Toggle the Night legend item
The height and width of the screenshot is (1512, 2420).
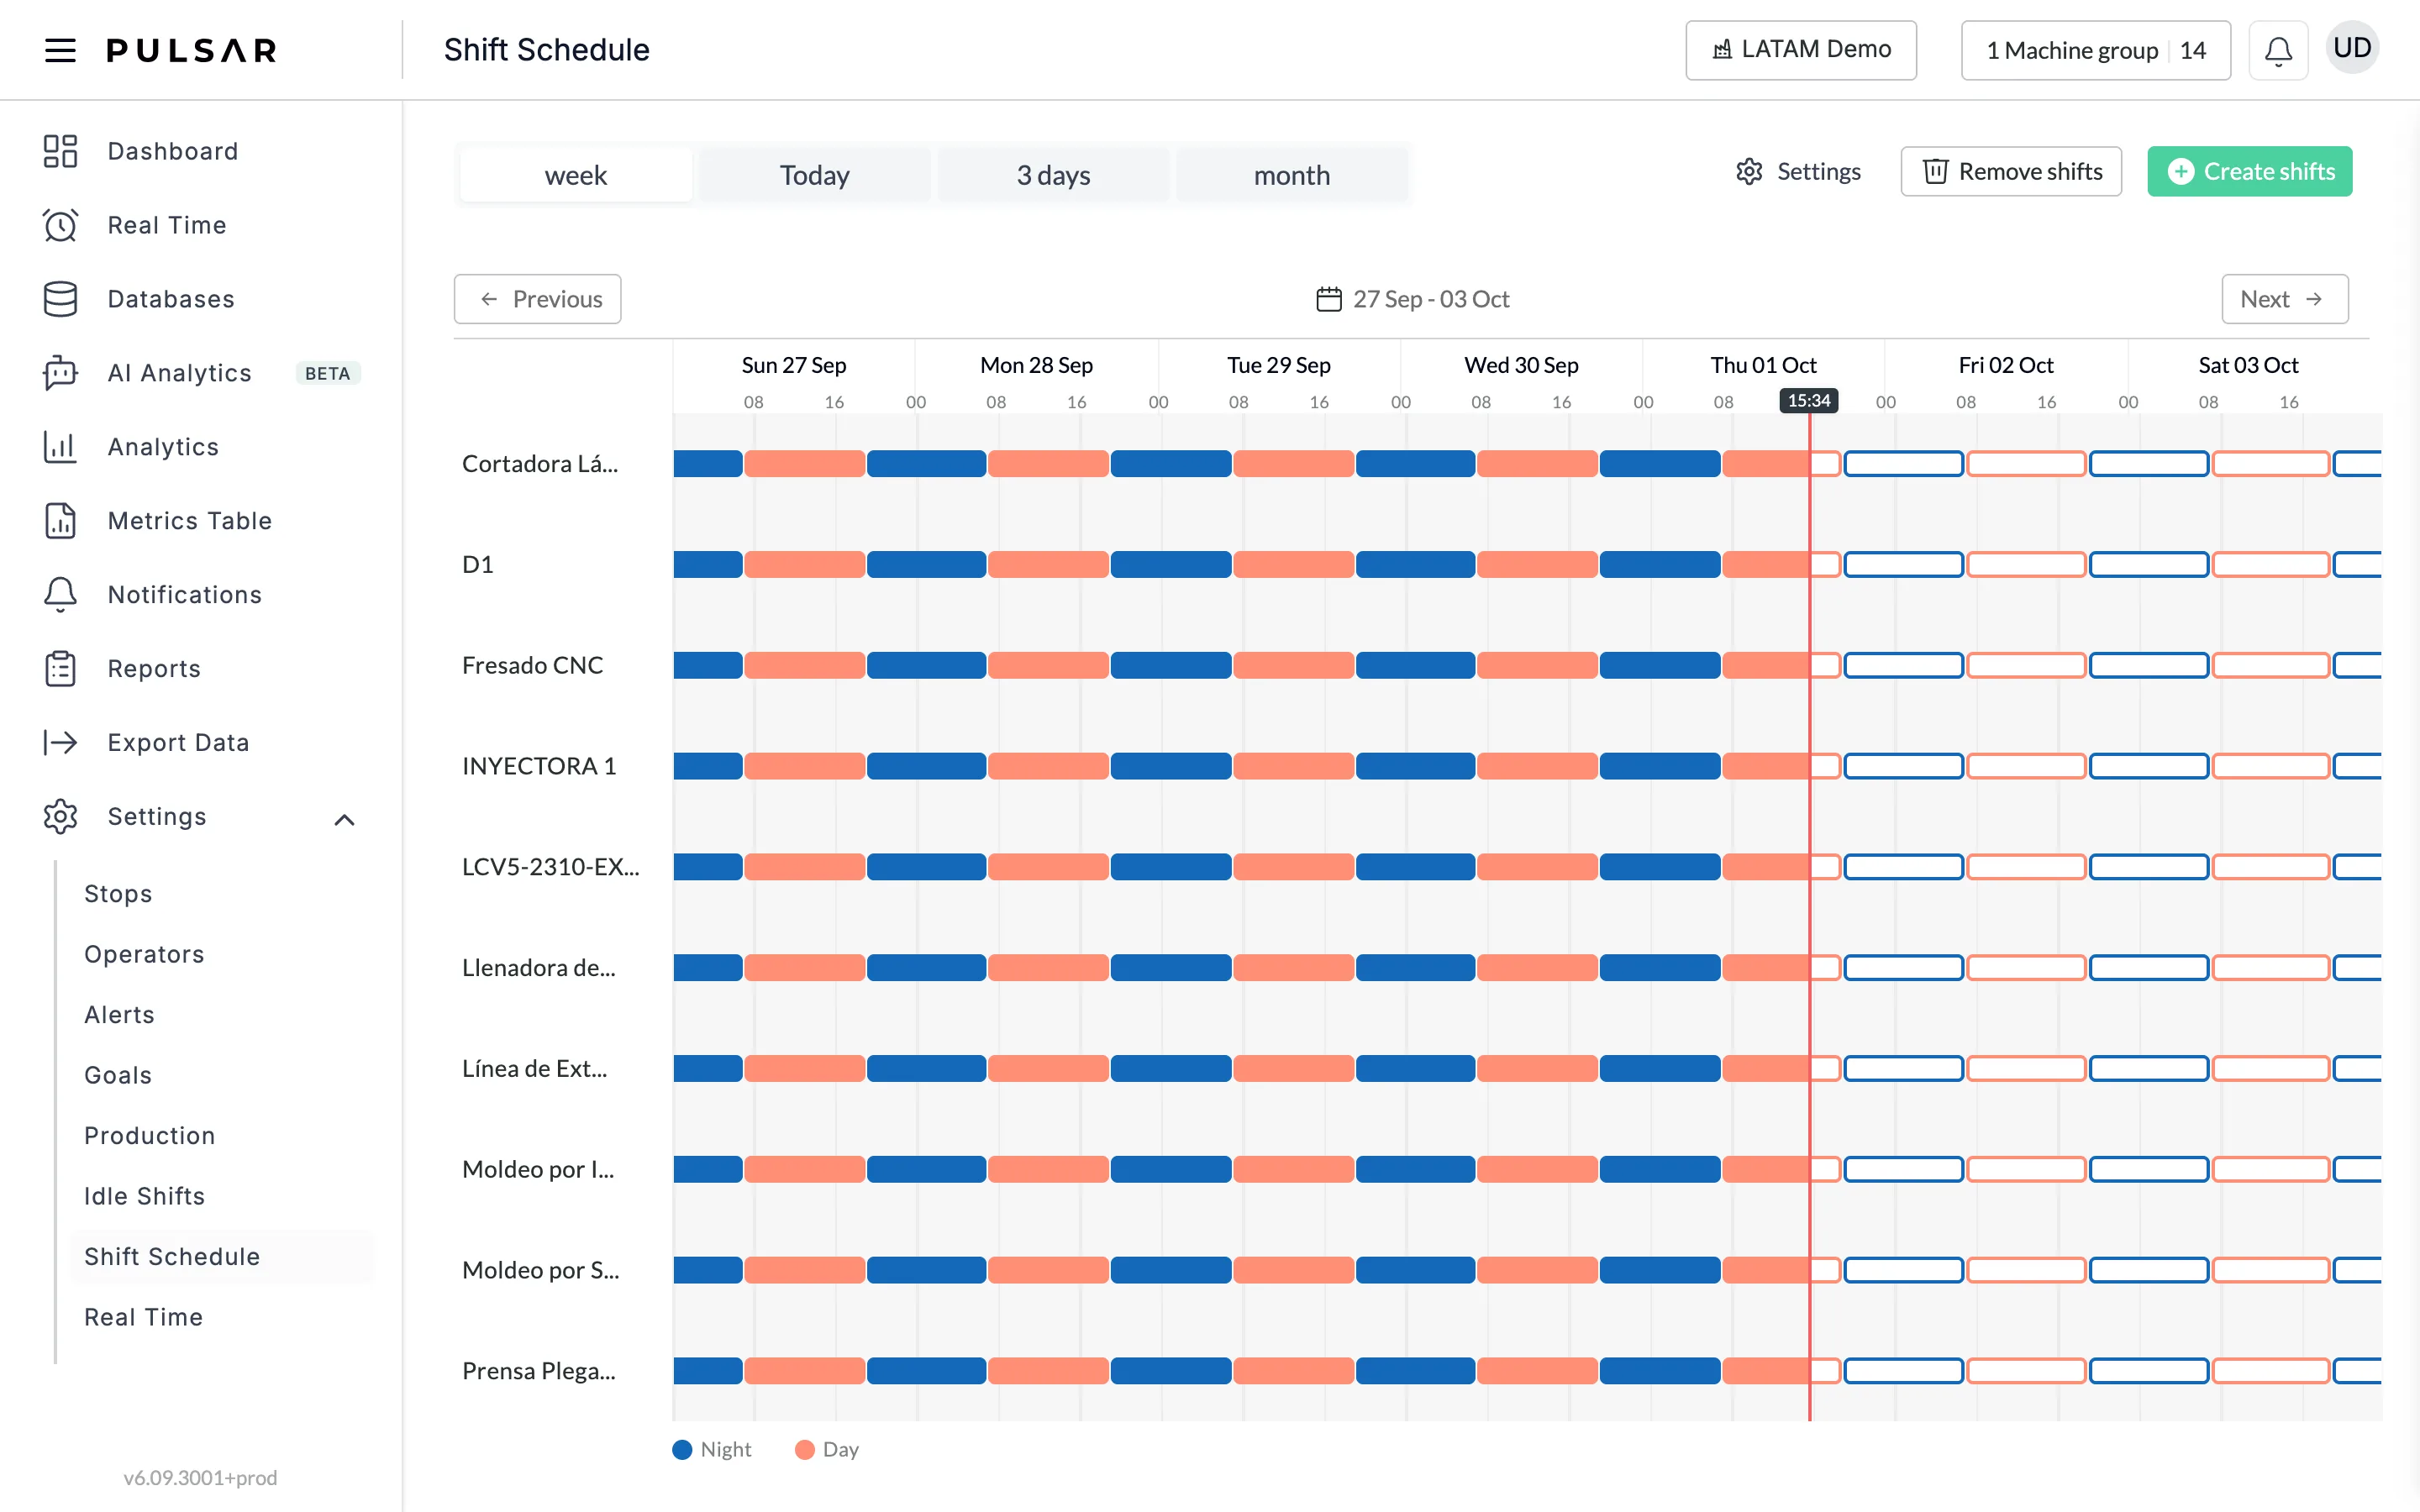click(x=712, y=1449)
